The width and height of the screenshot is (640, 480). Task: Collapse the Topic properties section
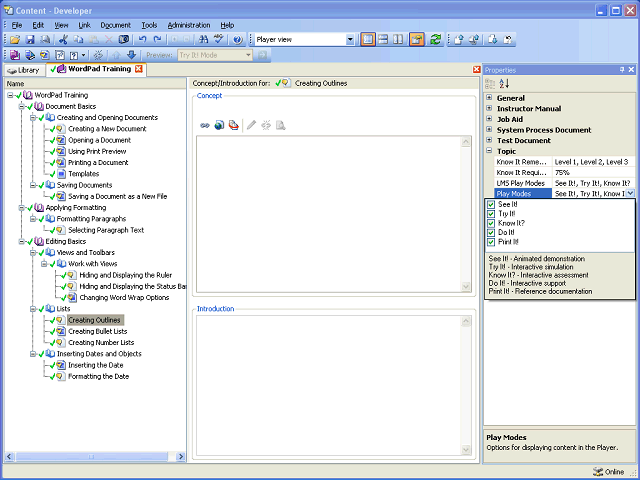tap(489, 151)
